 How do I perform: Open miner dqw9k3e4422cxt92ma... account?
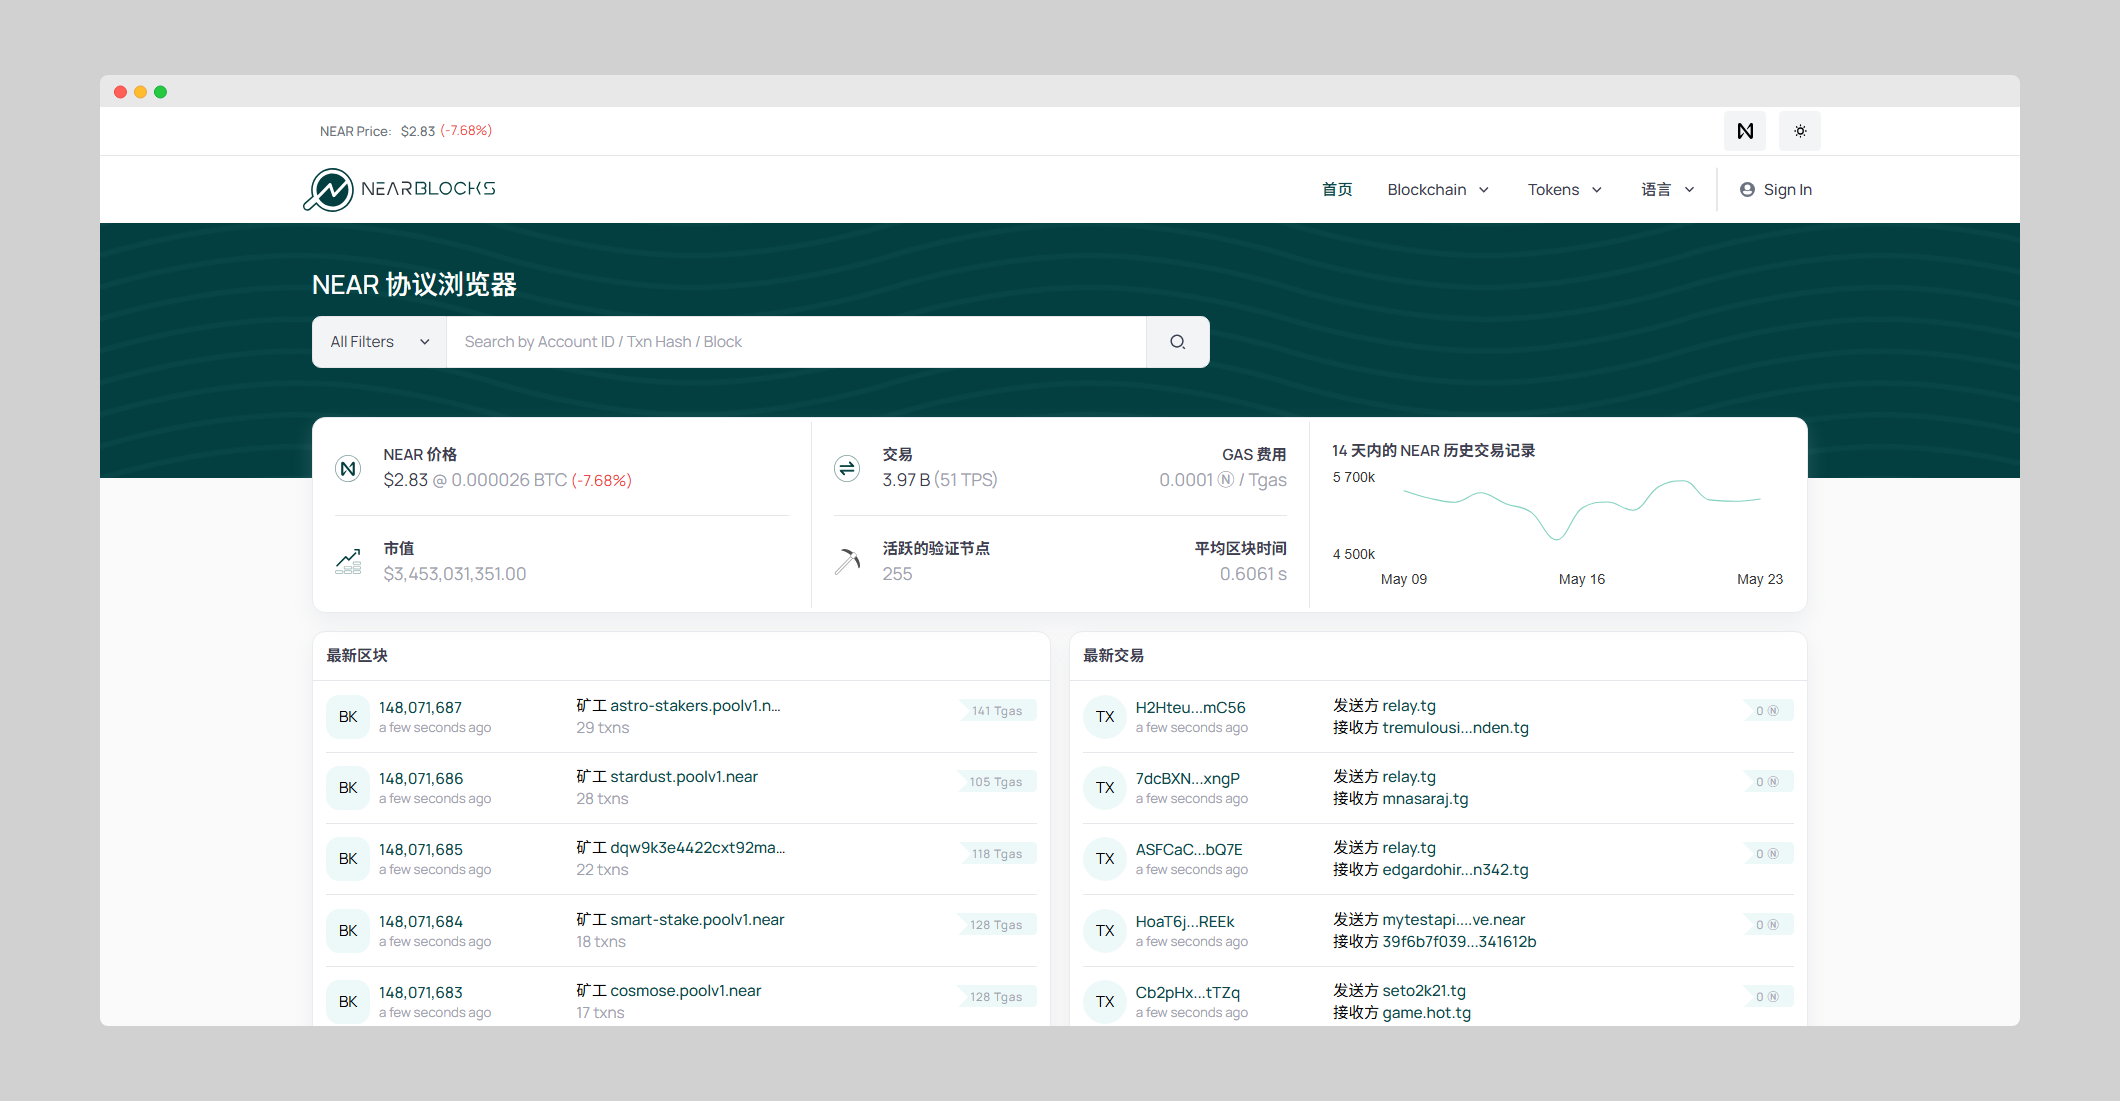tap(698, 848)
